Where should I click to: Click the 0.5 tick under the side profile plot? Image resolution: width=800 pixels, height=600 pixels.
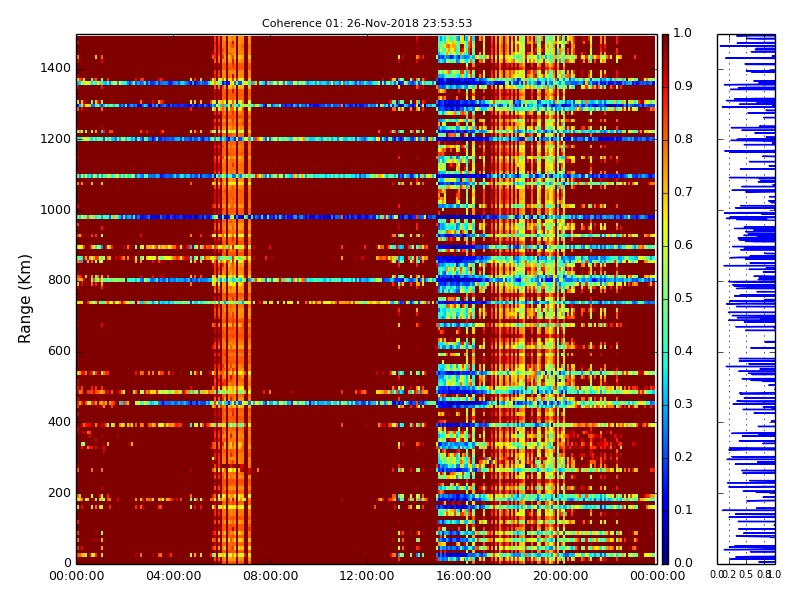746,574
